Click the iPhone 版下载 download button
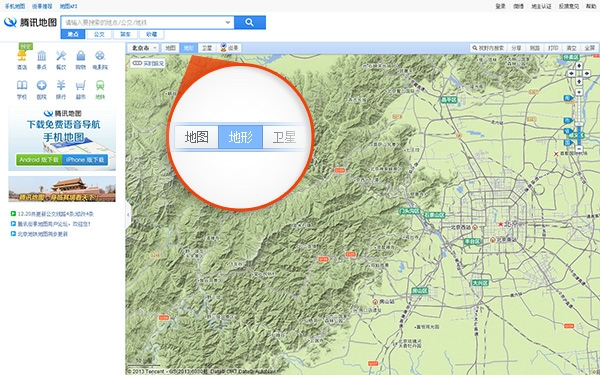Viewport: 600px width, 375px height. tap(85, 160)
